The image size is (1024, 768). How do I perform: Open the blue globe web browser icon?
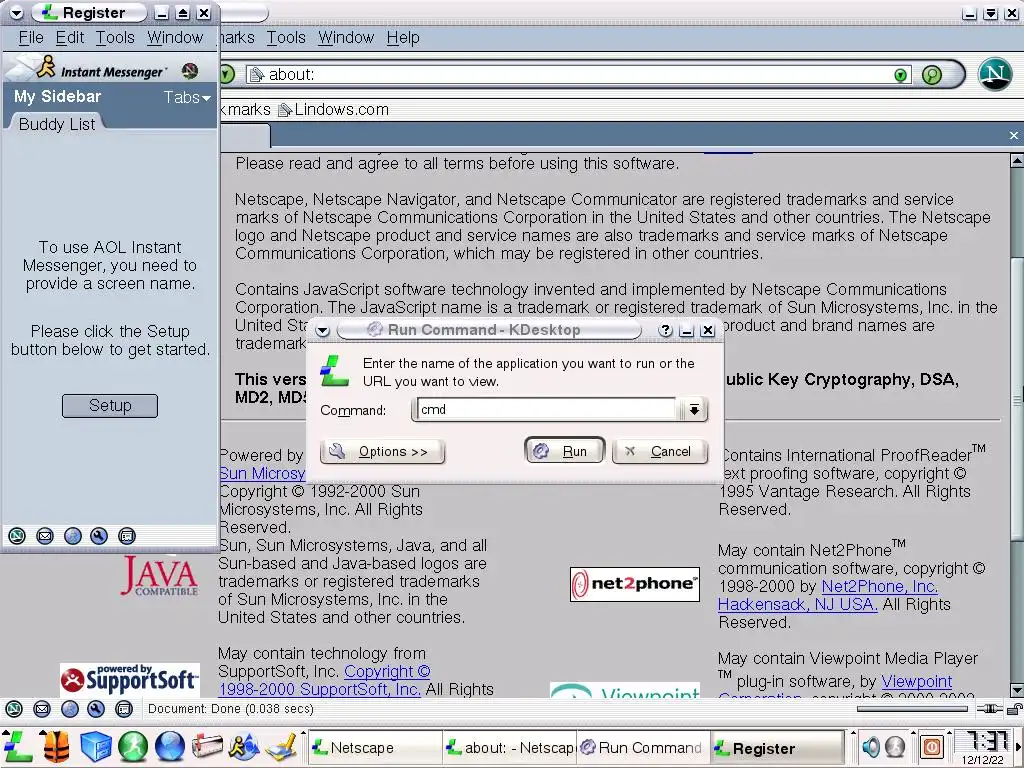pos(170,747)
